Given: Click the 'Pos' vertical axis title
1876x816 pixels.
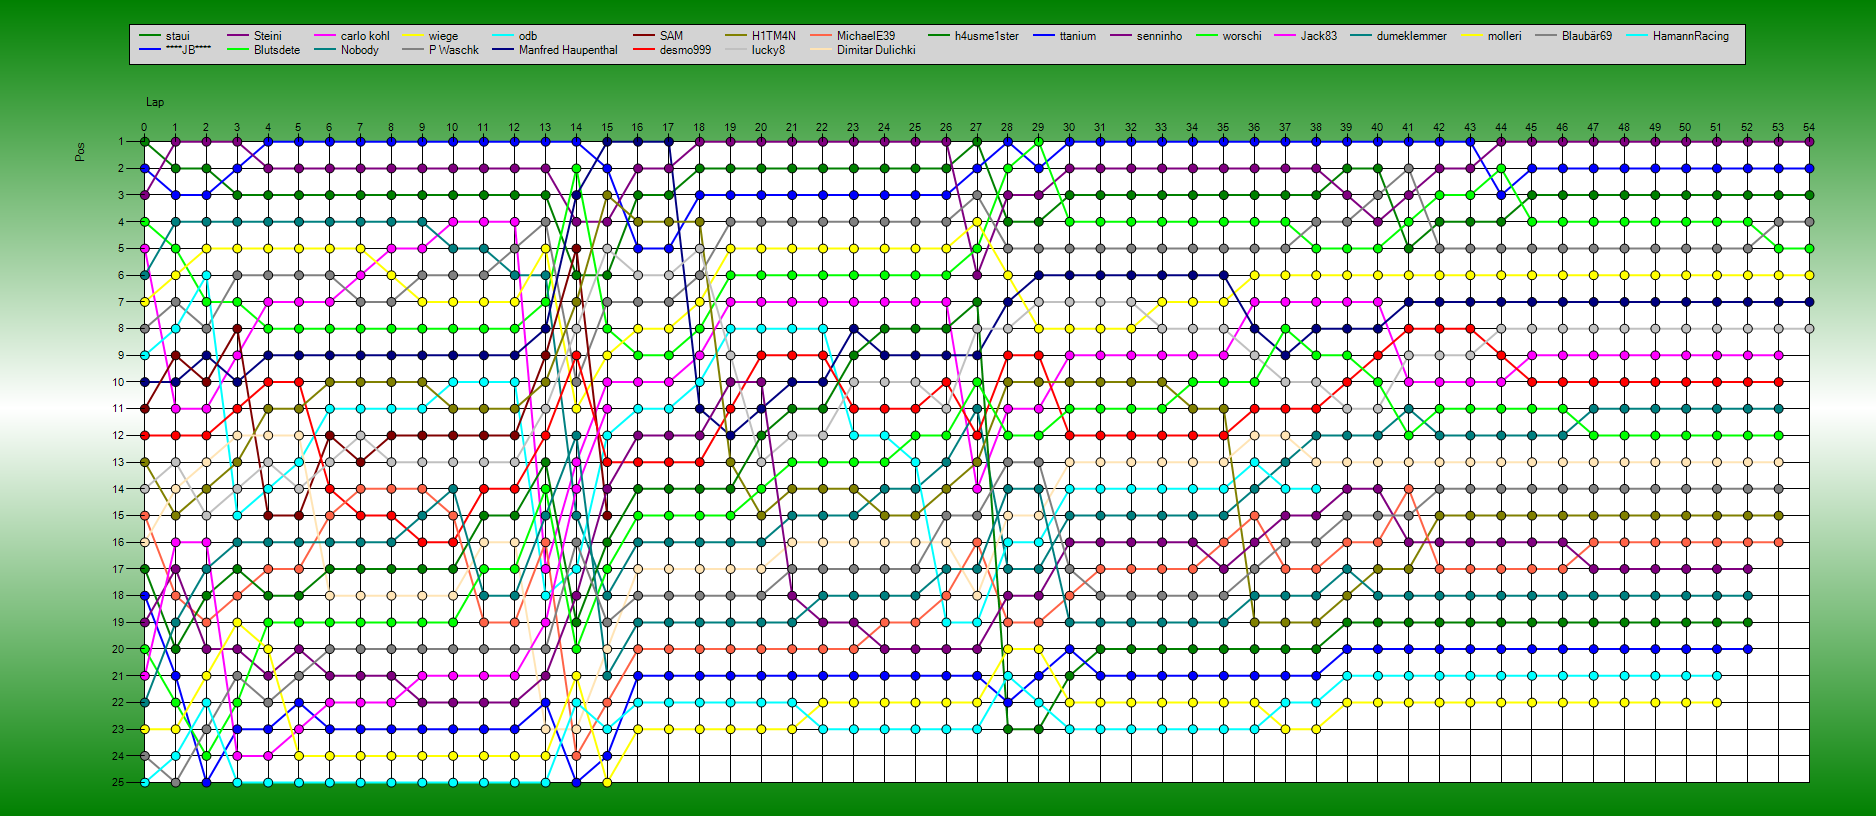Looking at the screenshot, I should point(80,152).
